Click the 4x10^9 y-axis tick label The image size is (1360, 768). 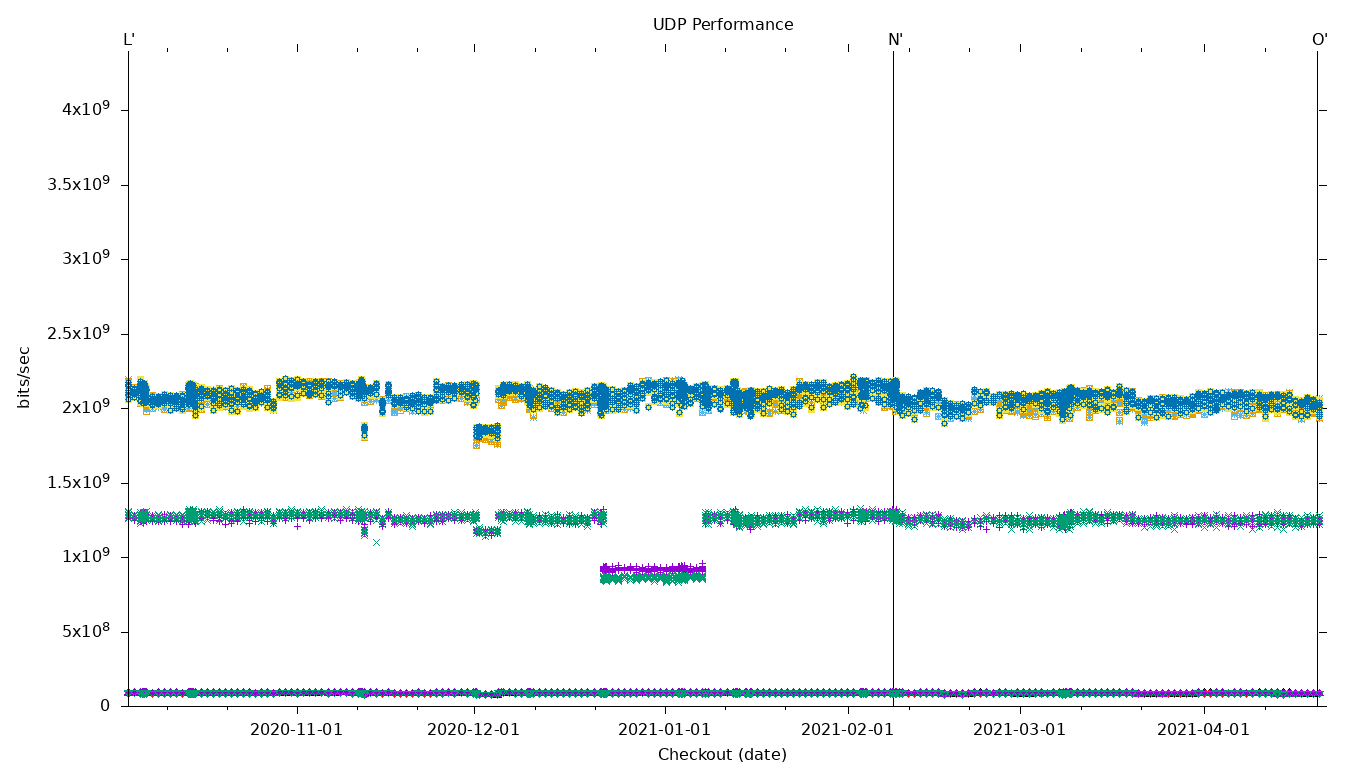pyautogui.click(x=87, y=108)
